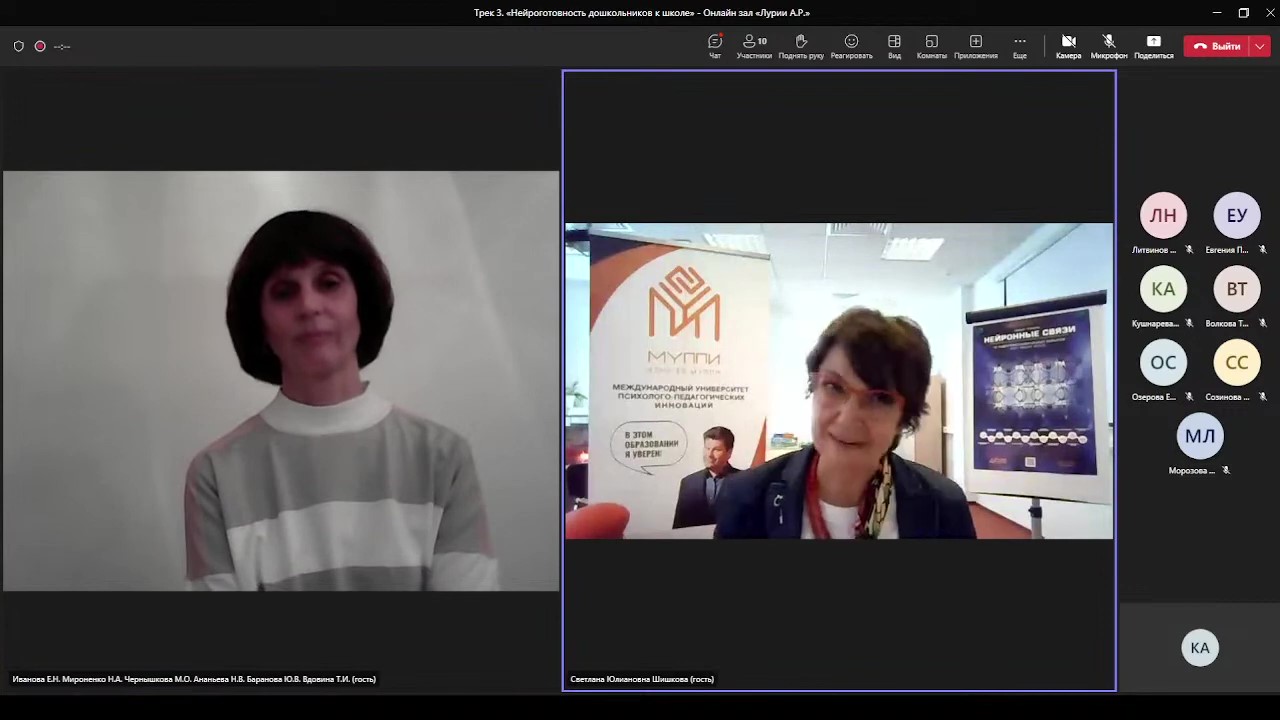This screenshot has width=1280, height=720.
Task: Open the More (Еще) options menu
Action: coord(1019,46)
